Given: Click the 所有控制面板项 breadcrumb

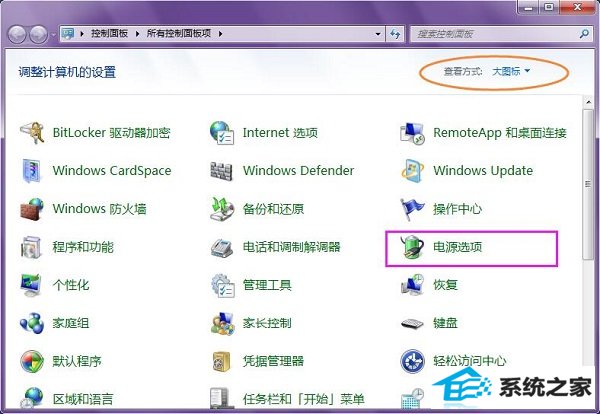Looking at the screenshot, I should click(x=179, y=34).
